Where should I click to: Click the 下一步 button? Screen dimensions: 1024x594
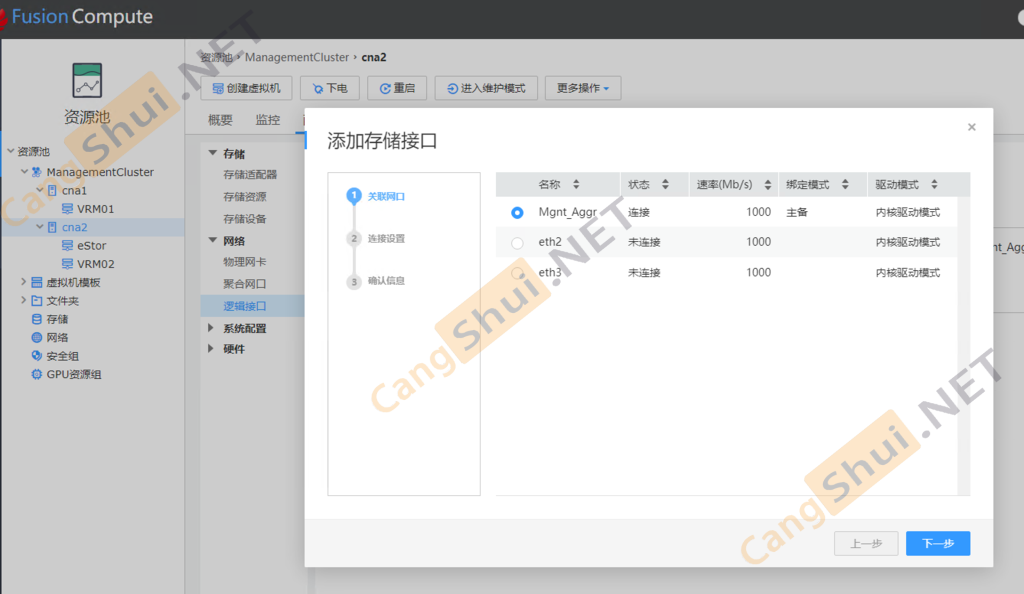(x=938, y=543)
